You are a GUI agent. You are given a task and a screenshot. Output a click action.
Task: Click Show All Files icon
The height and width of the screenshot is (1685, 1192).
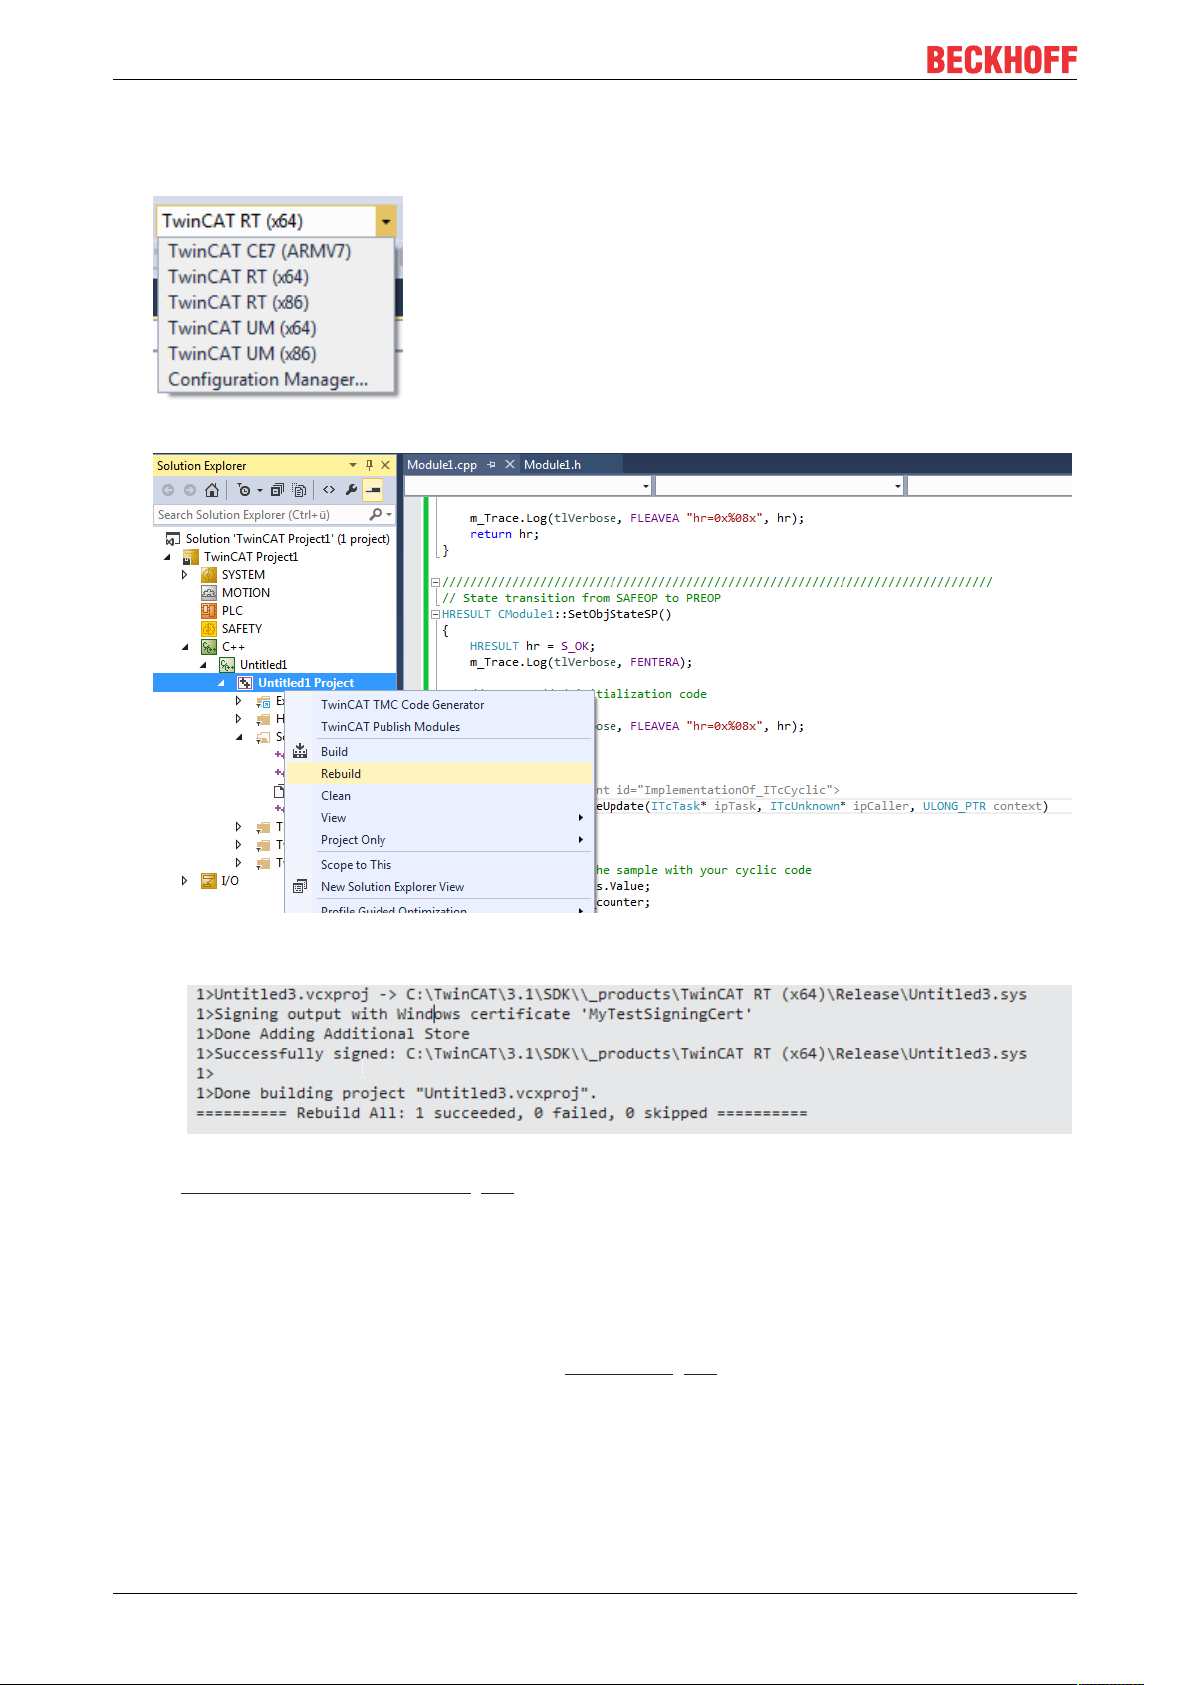[x=299, y=490]
